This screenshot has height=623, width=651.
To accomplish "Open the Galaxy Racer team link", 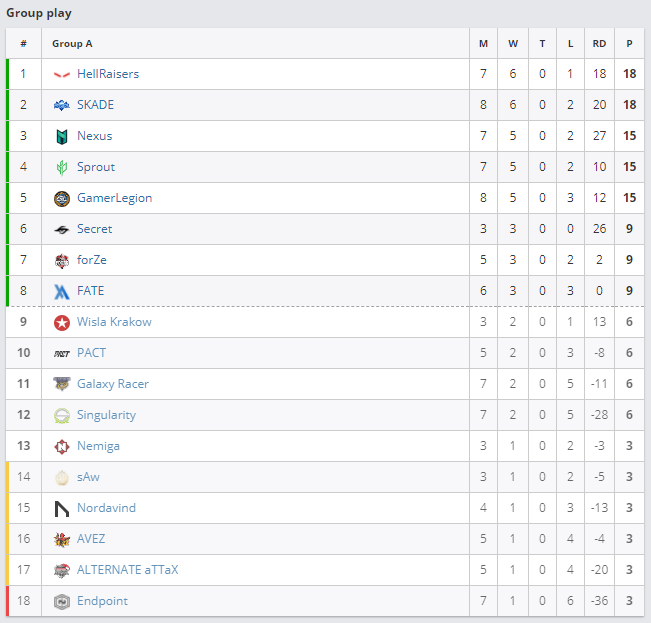I will point(112,384).
